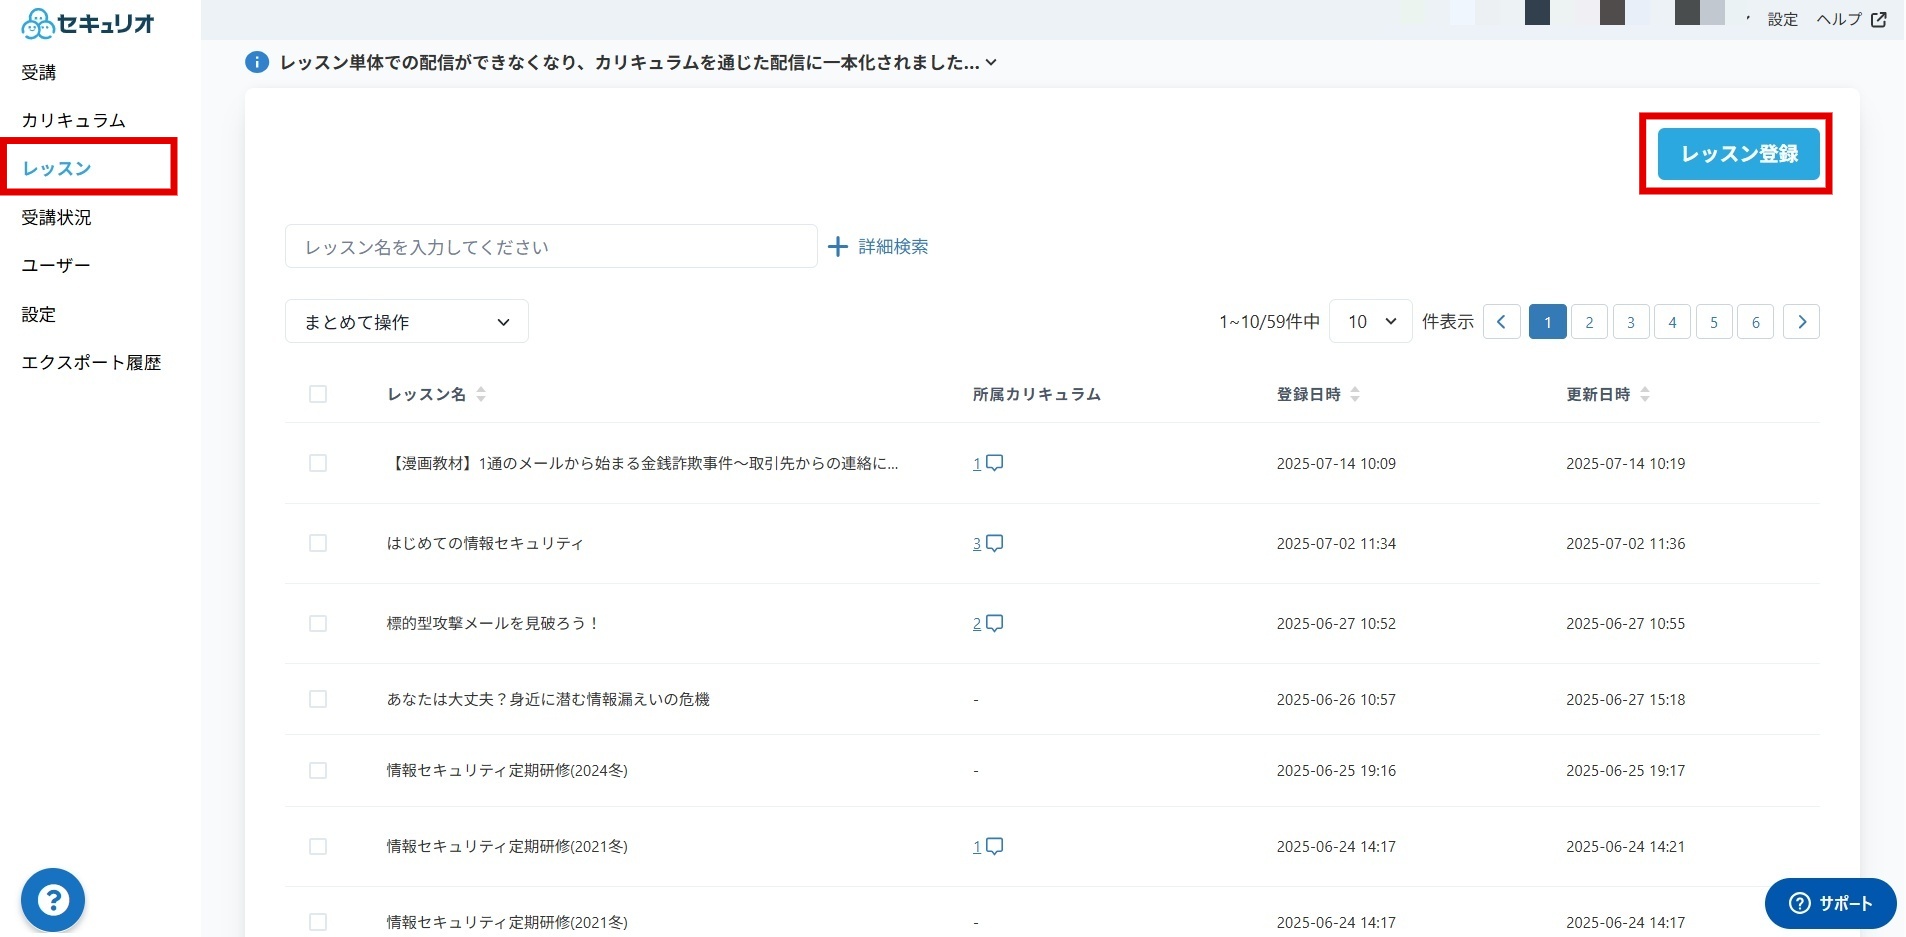Viewport: 1906px width, 937px height.
Task: Click the レッスン名 search input field
Action: (550, 247)
